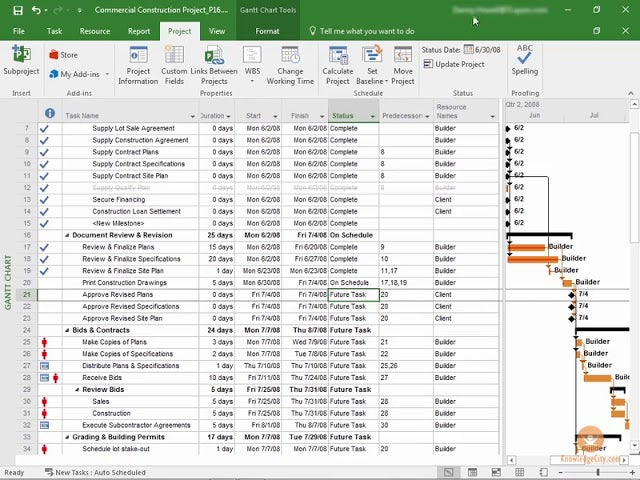Click the zoom out minus button
The height and width of the screenshot is (480, 640).
pos(560,472)
